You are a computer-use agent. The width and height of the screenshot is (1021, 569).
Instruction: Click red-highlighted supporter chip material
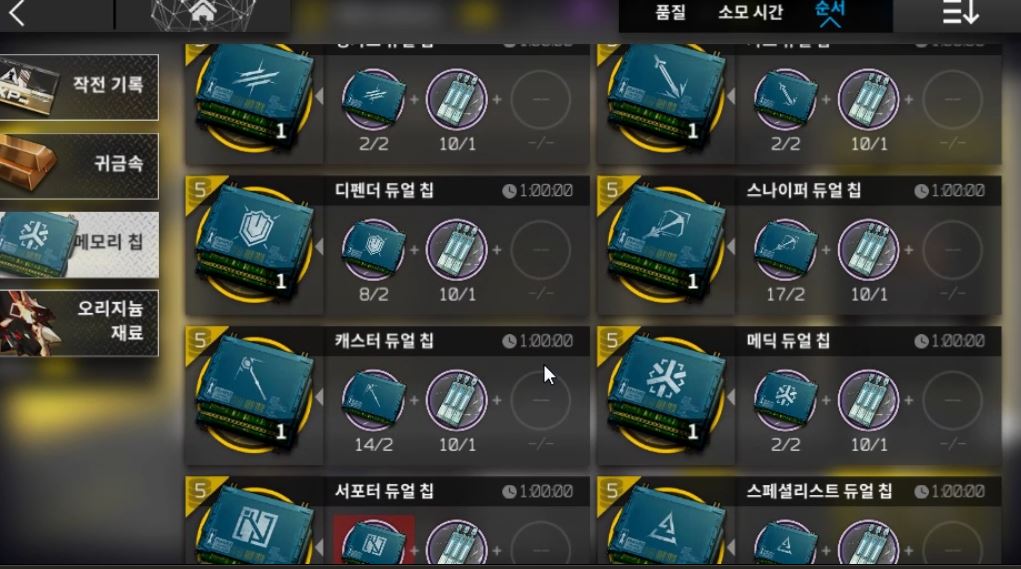coord(373,540)
